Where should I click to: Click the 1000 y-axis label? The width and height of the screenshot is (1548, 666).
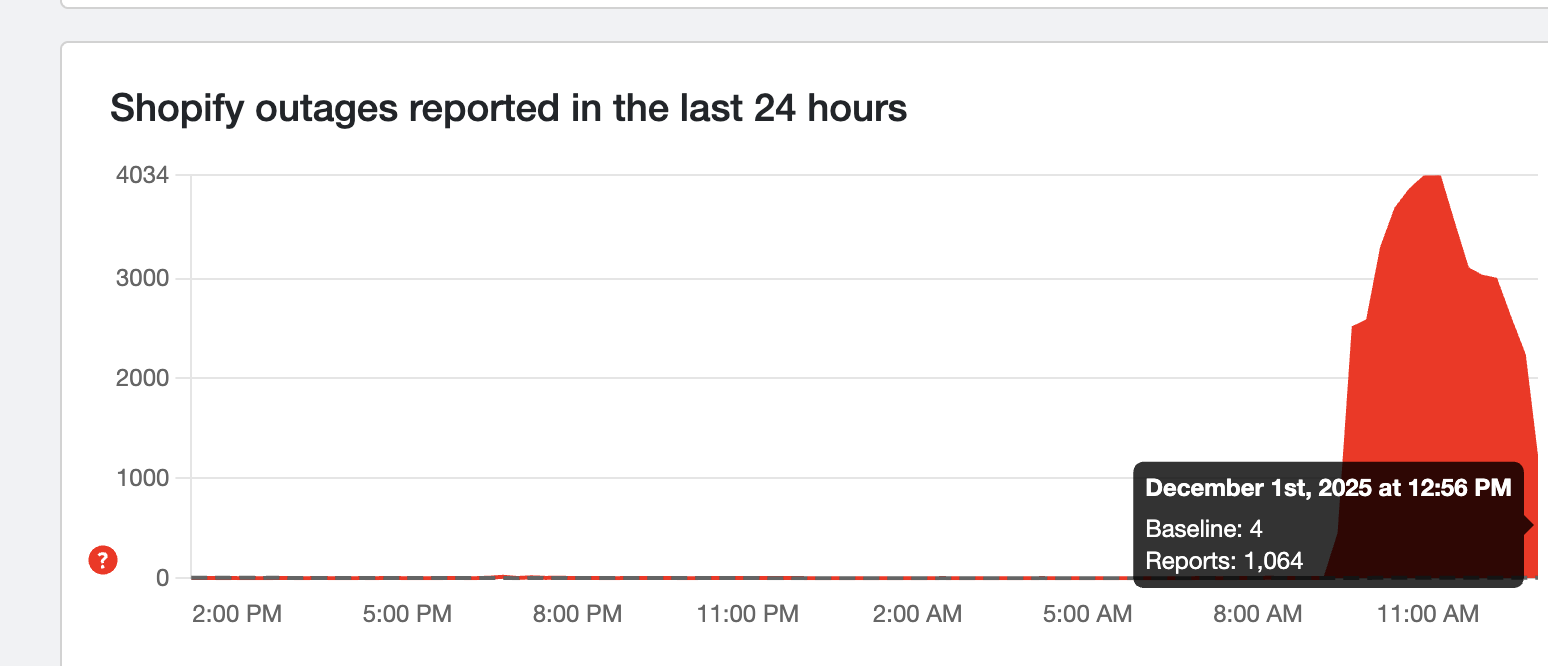143,478
